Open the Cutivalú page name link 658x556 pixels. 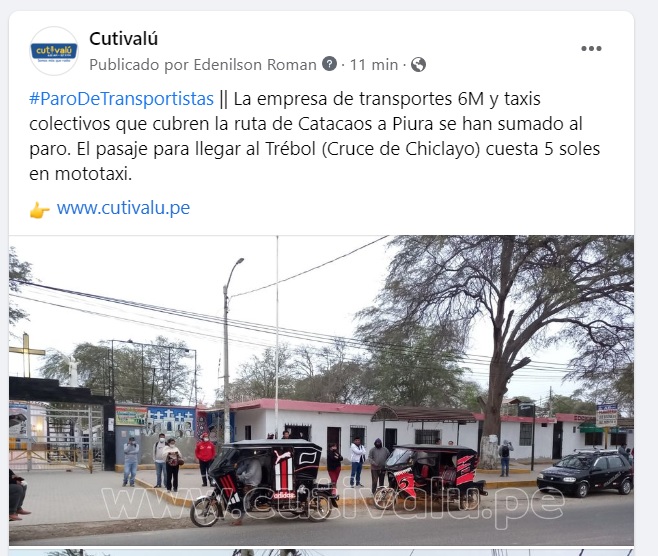[x=123, y=39]
